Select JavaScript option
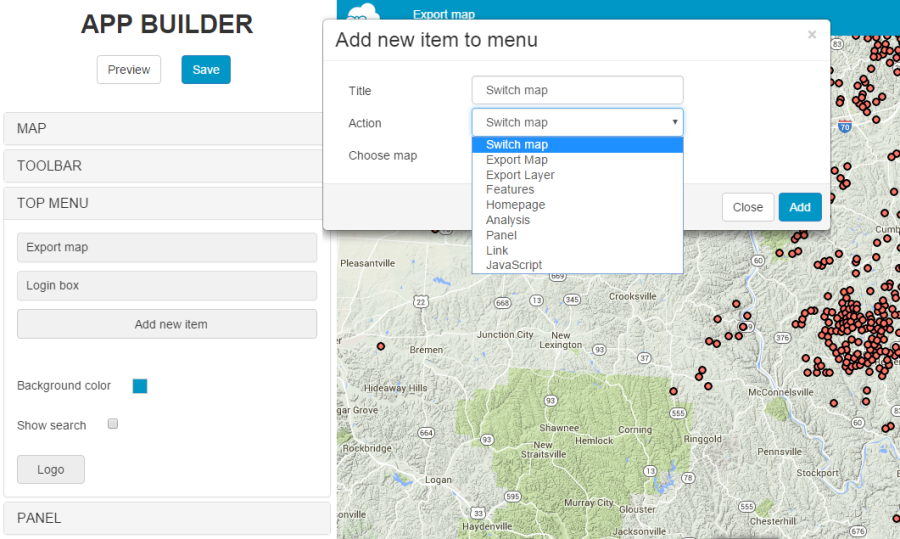Image resolution: width=900 pixels, height=539 pixels. click(577, 265)
